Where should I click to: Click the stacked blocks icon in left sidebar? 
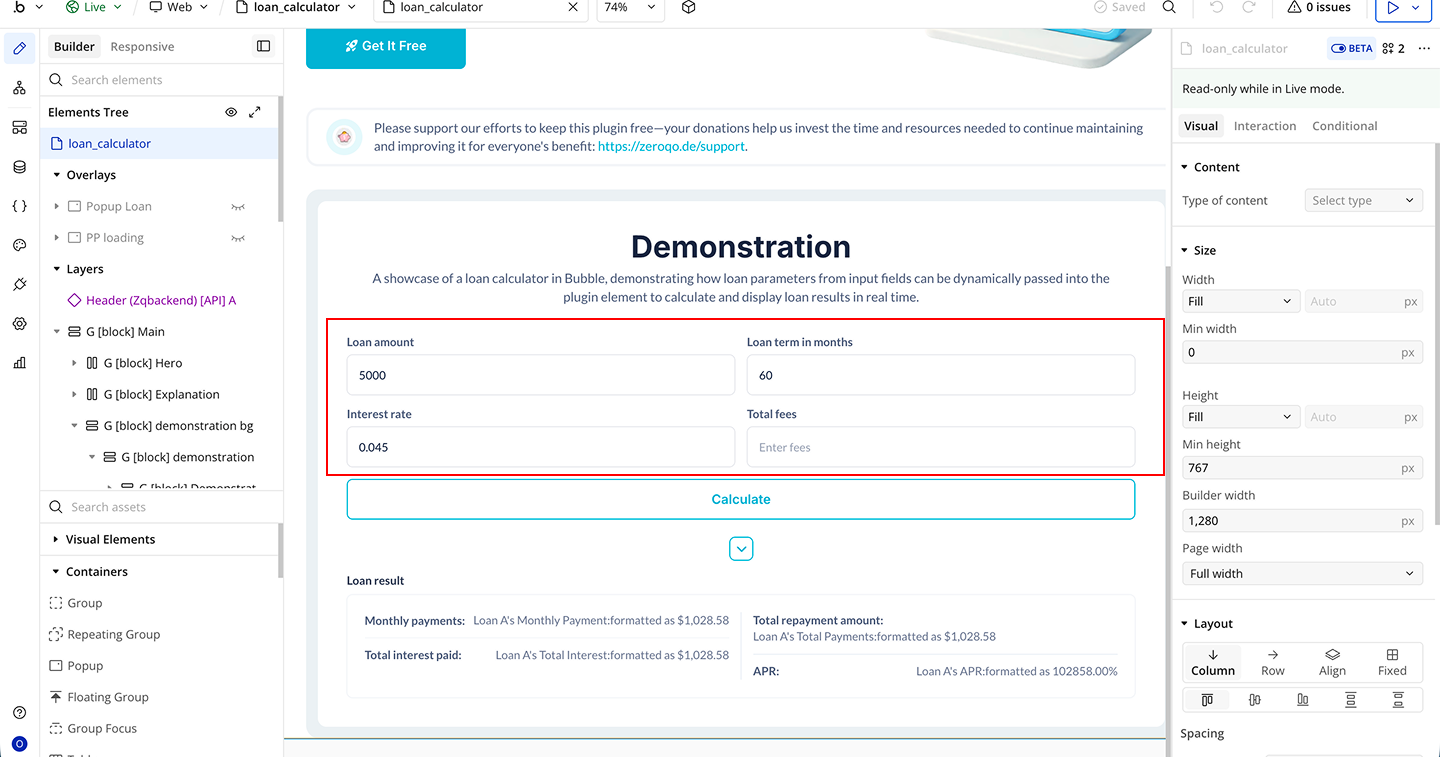(20, 127)
